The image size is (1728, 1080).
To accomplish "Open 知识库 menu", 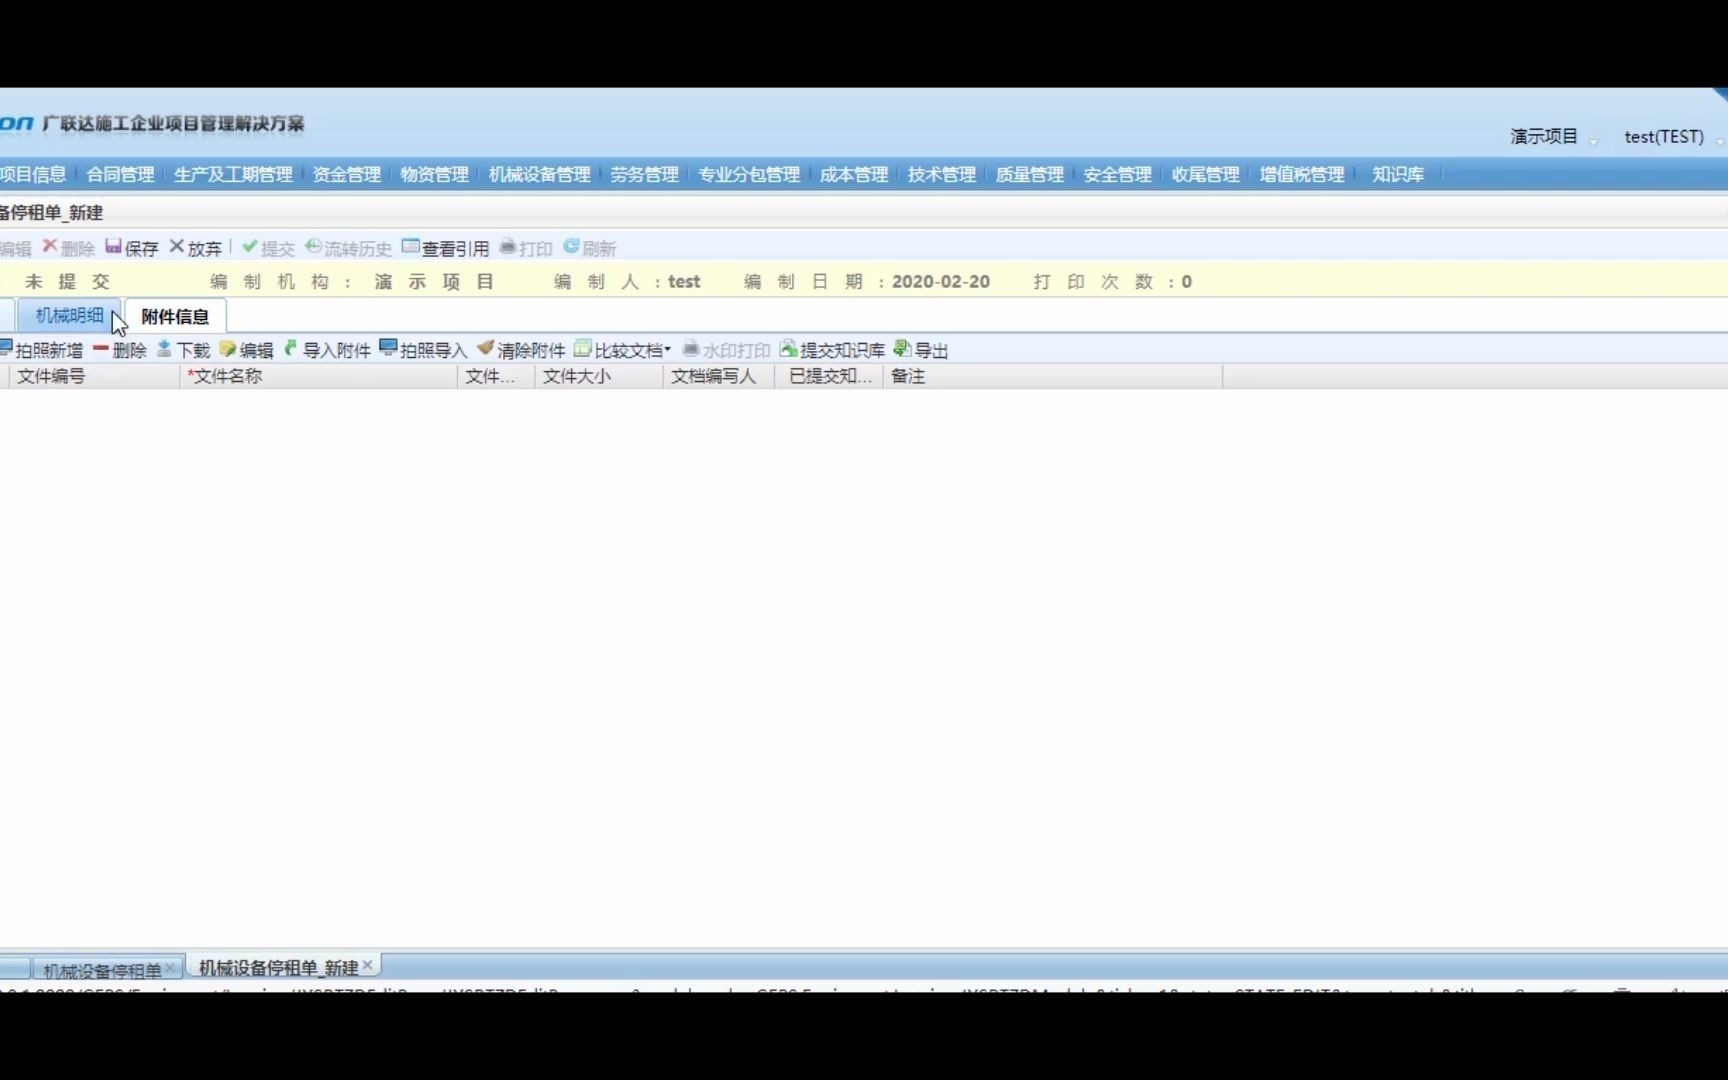I will [1397, 174].
